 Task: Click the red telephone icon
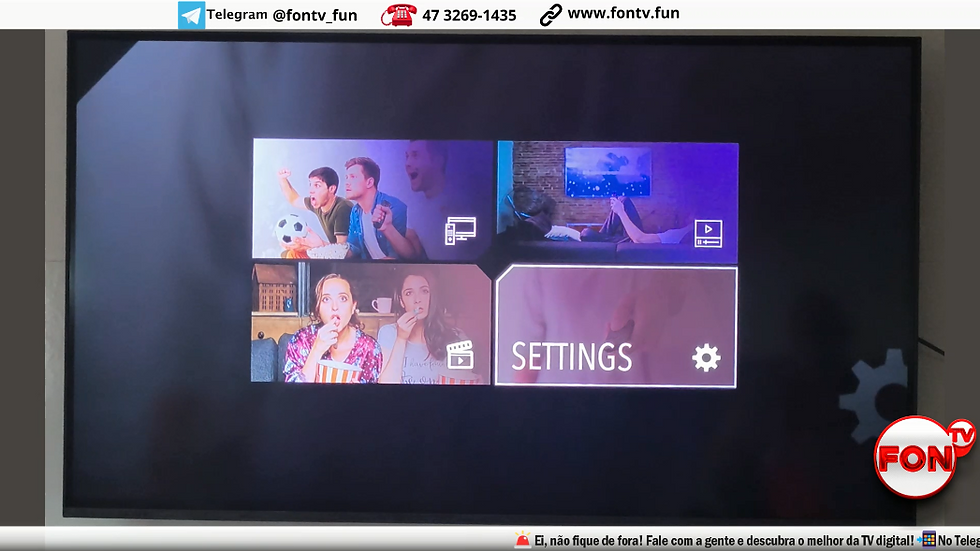tap(399, 15)
